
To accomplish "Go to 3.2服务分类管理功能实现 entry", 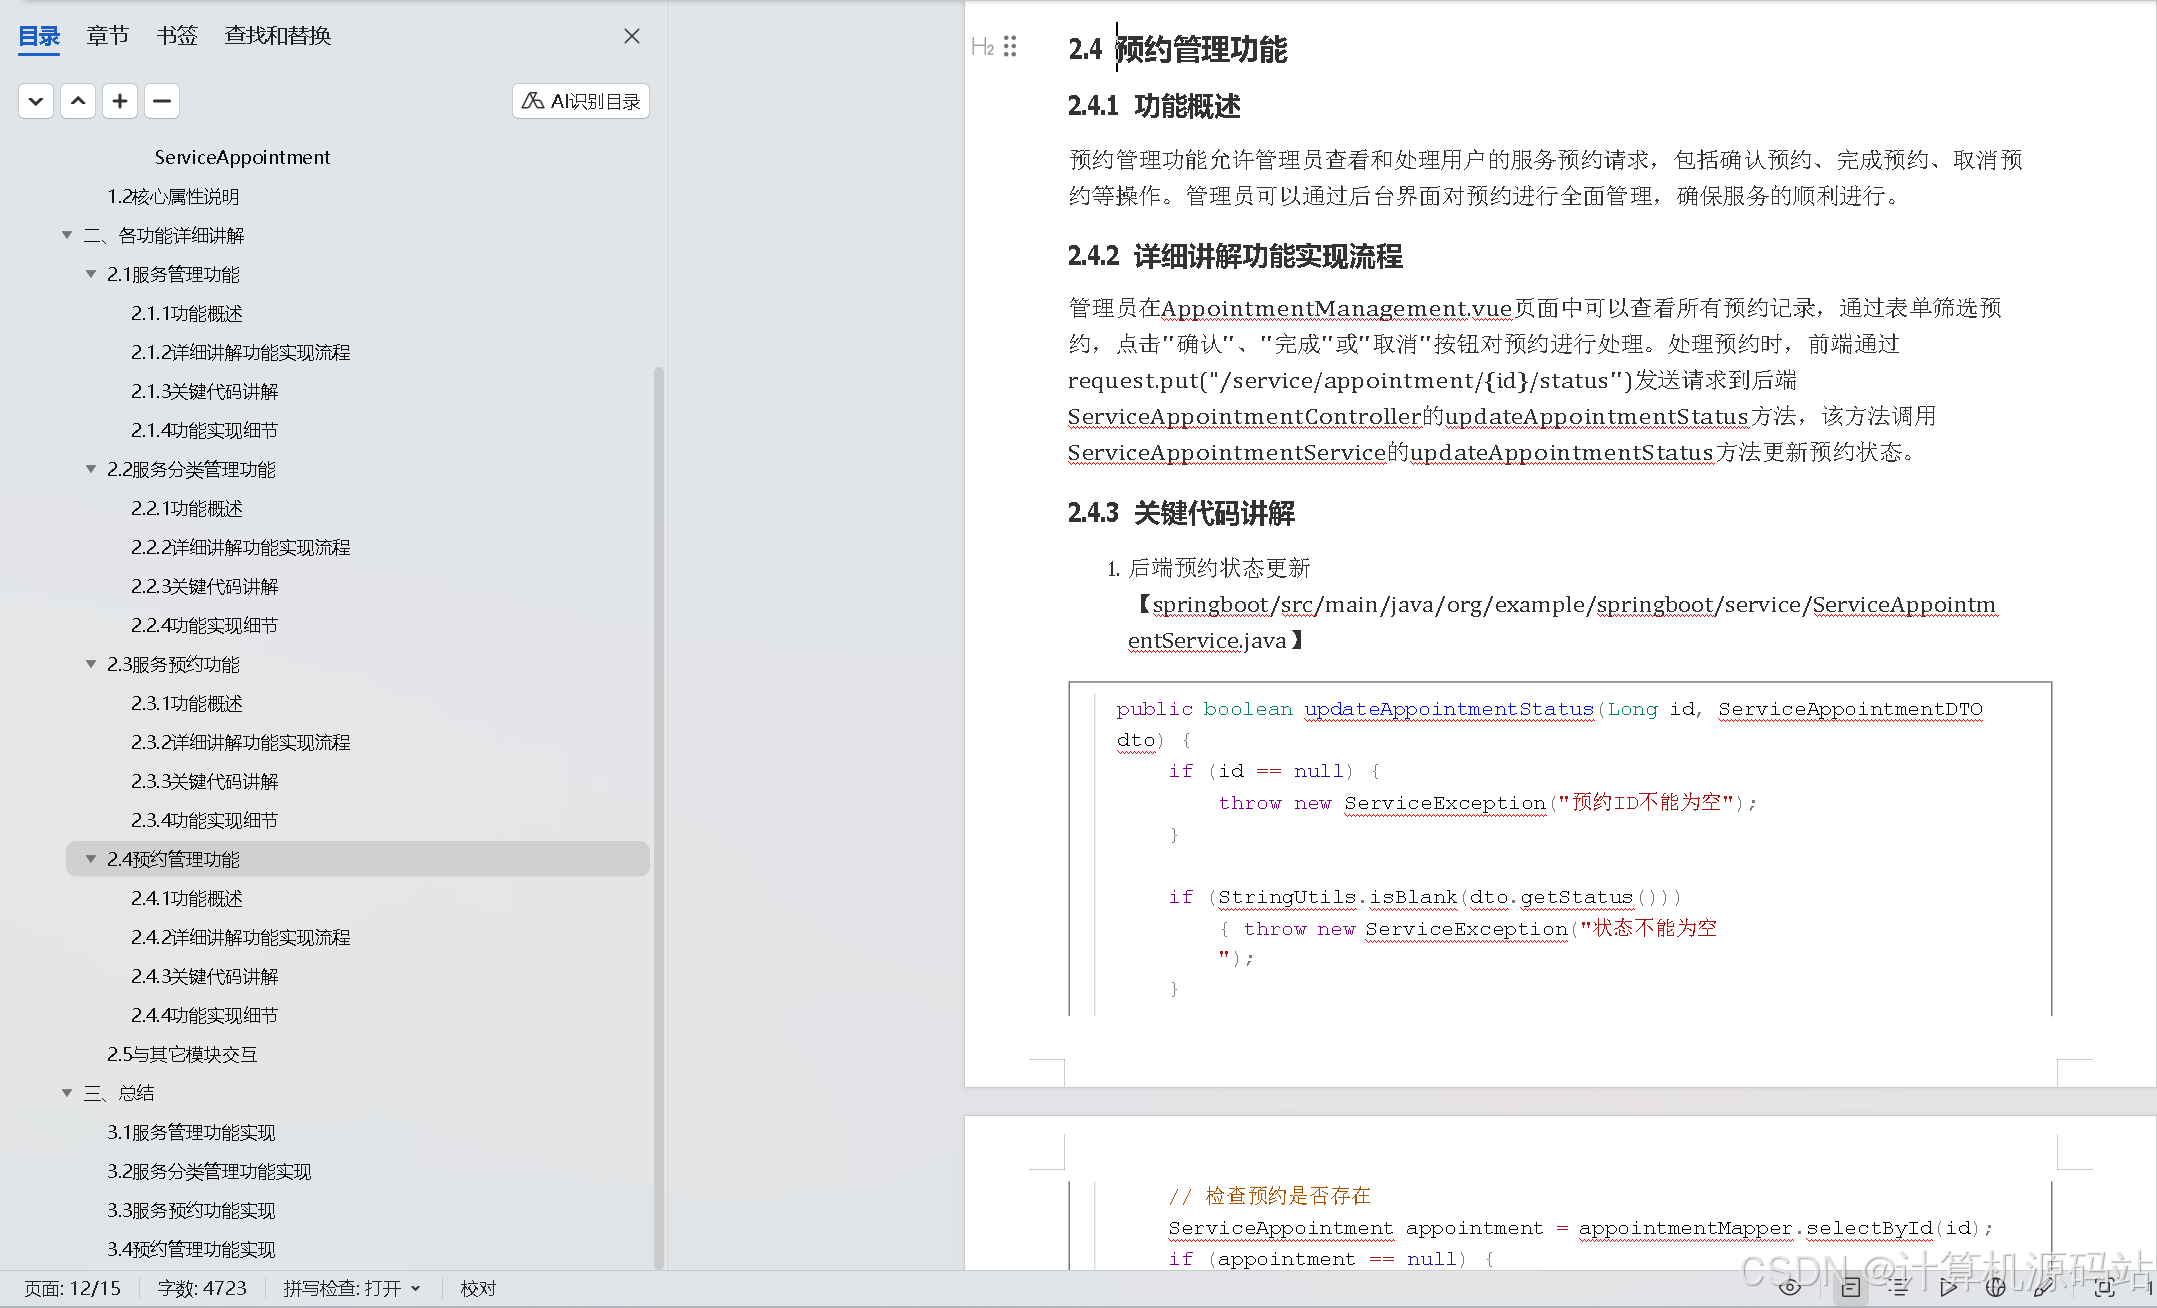I will 209,1171.
